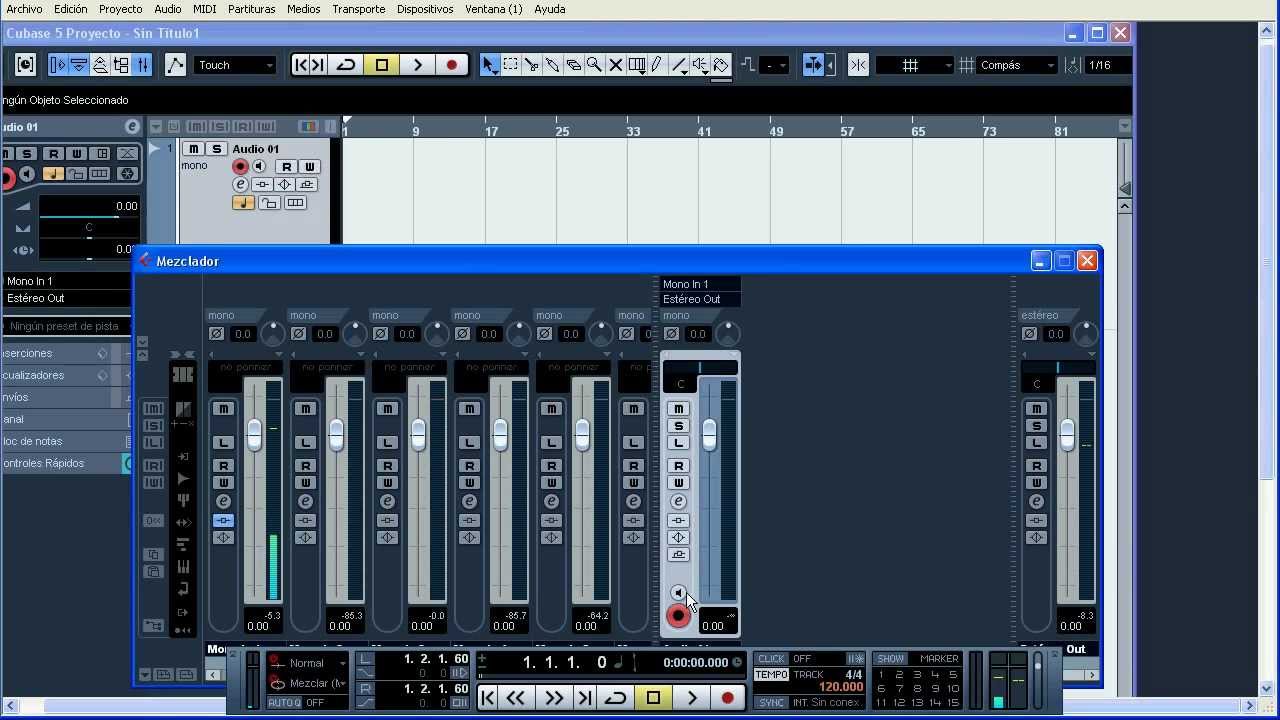Select the Range Selection tool
This screenshot has height=720, width=1280.
coord(510,65)
